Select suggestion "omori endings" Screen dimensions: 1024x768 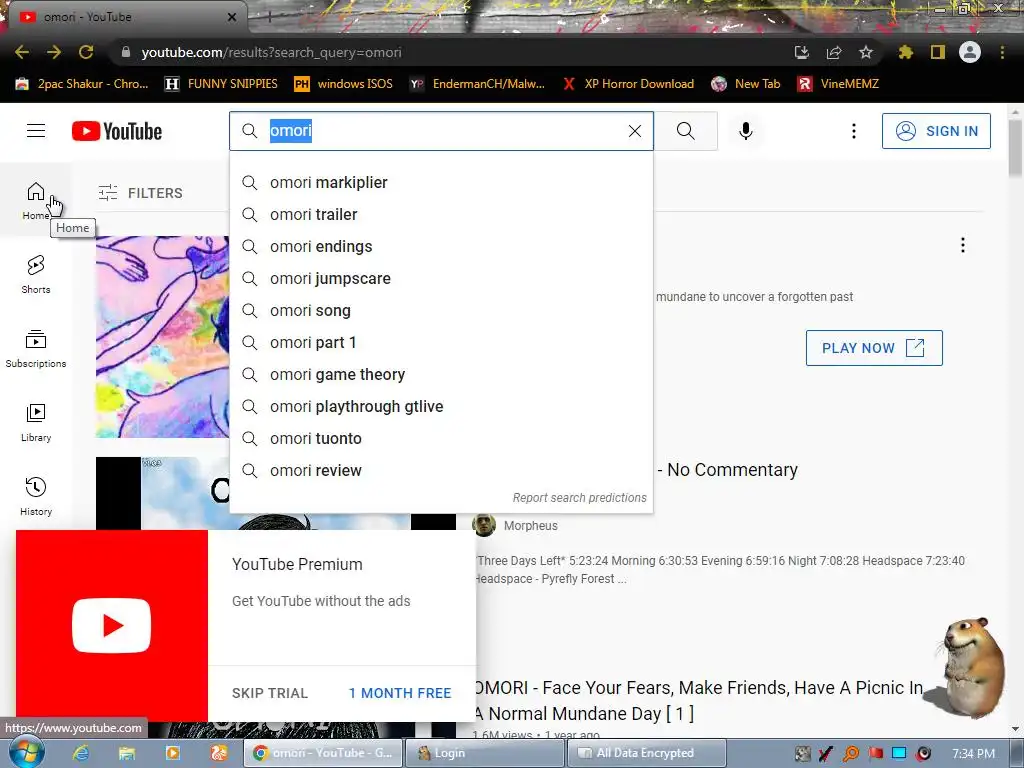pos(441,246)
